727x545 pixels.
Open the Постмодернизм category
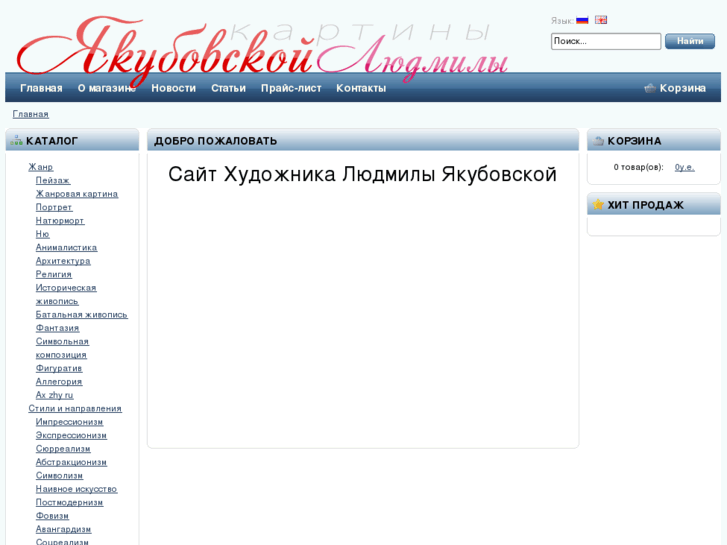70,503
